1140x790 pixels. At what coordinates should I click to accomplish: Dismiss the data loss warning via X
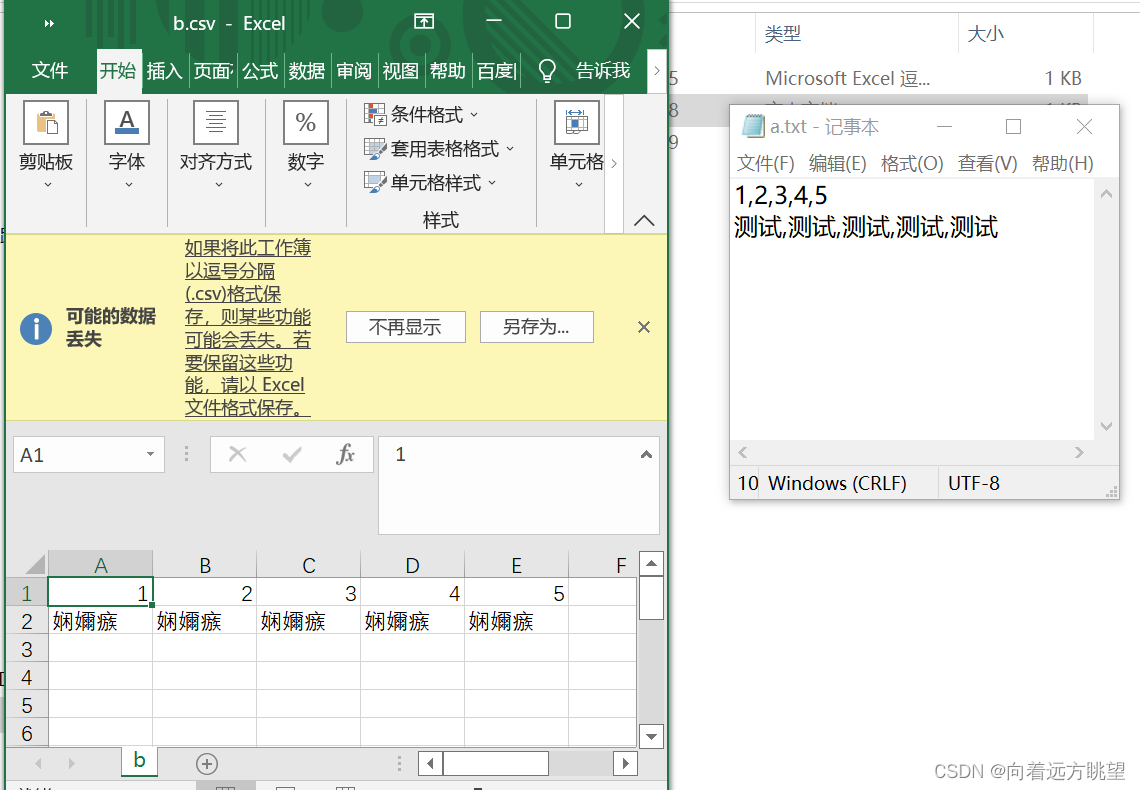click(643, 326)
